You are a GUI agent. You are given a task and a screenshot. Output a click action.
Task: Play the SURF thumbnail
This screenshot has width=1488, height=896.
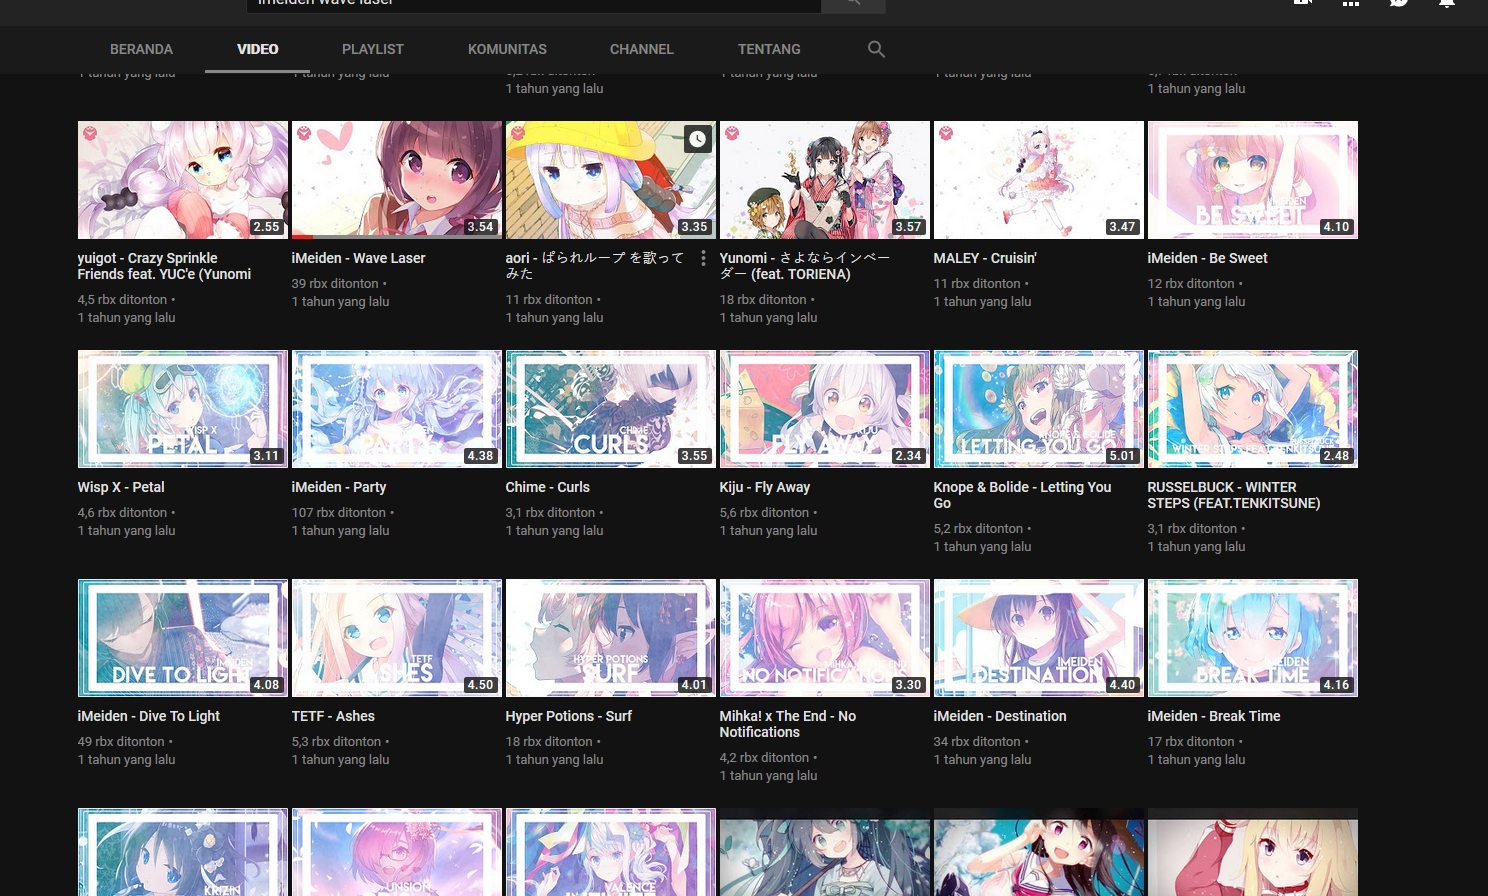(x=610, y=638)
